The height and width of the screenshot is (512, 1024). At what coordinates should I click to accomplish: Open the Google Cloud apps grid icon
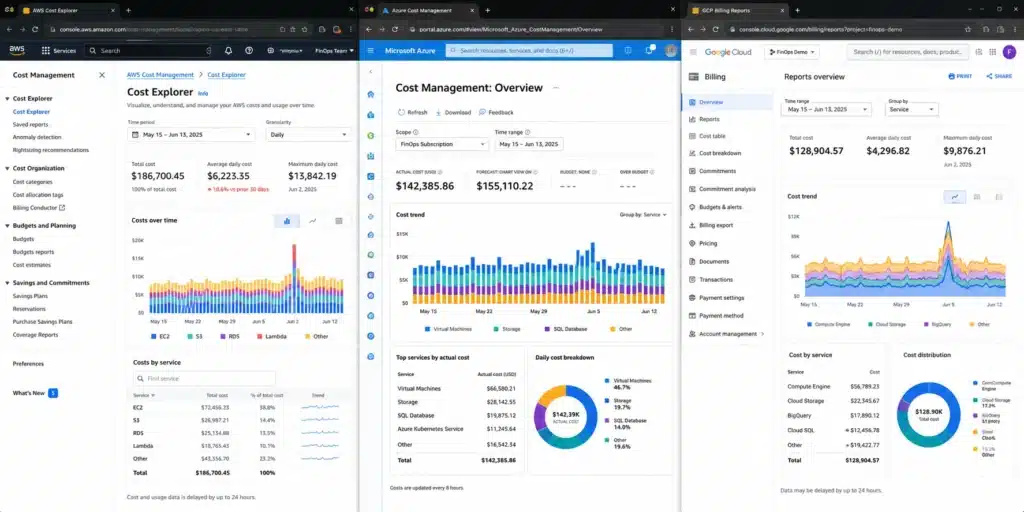[993, 52]
